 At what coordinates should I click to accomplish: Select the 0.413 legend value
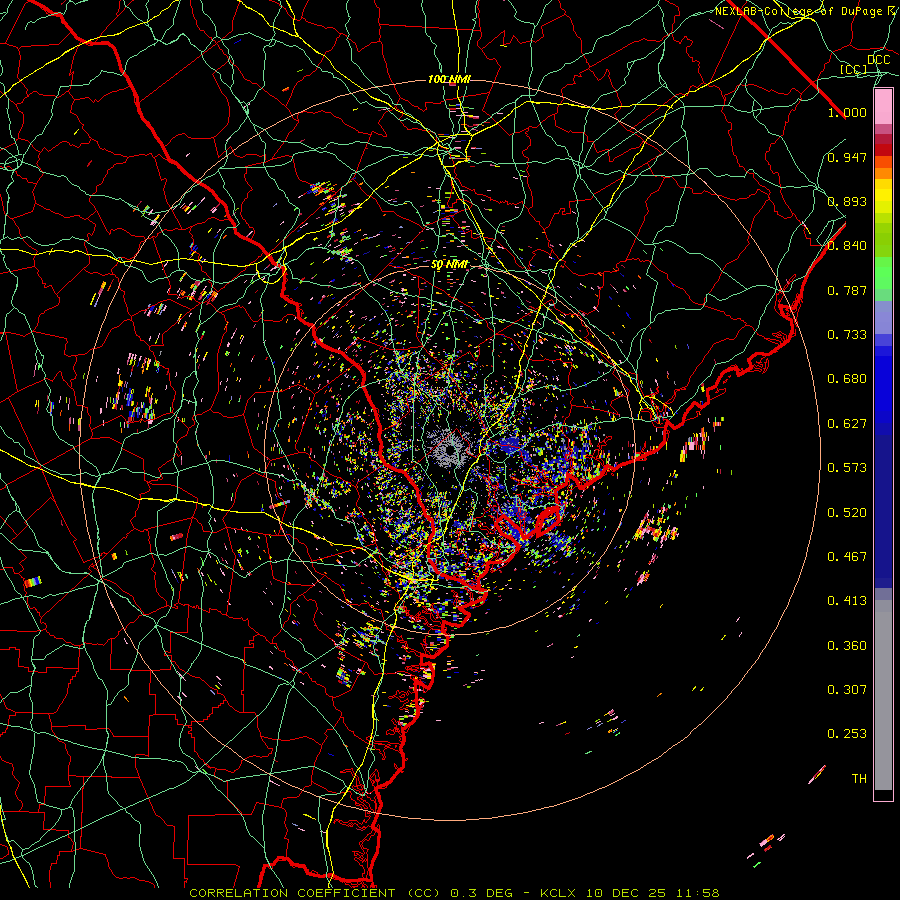pyautogui.click(x=847, y=601)
